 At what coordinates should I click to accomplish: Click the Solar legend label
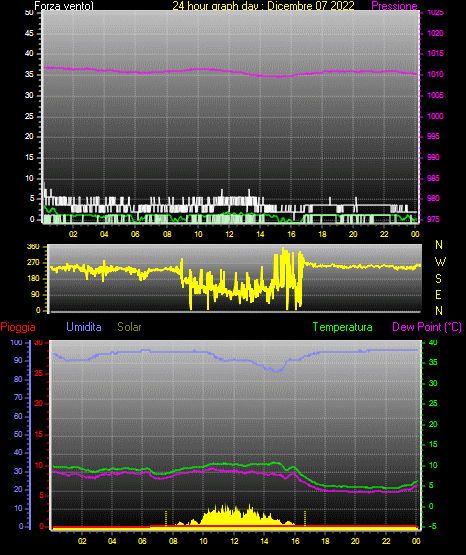[129, 327]
